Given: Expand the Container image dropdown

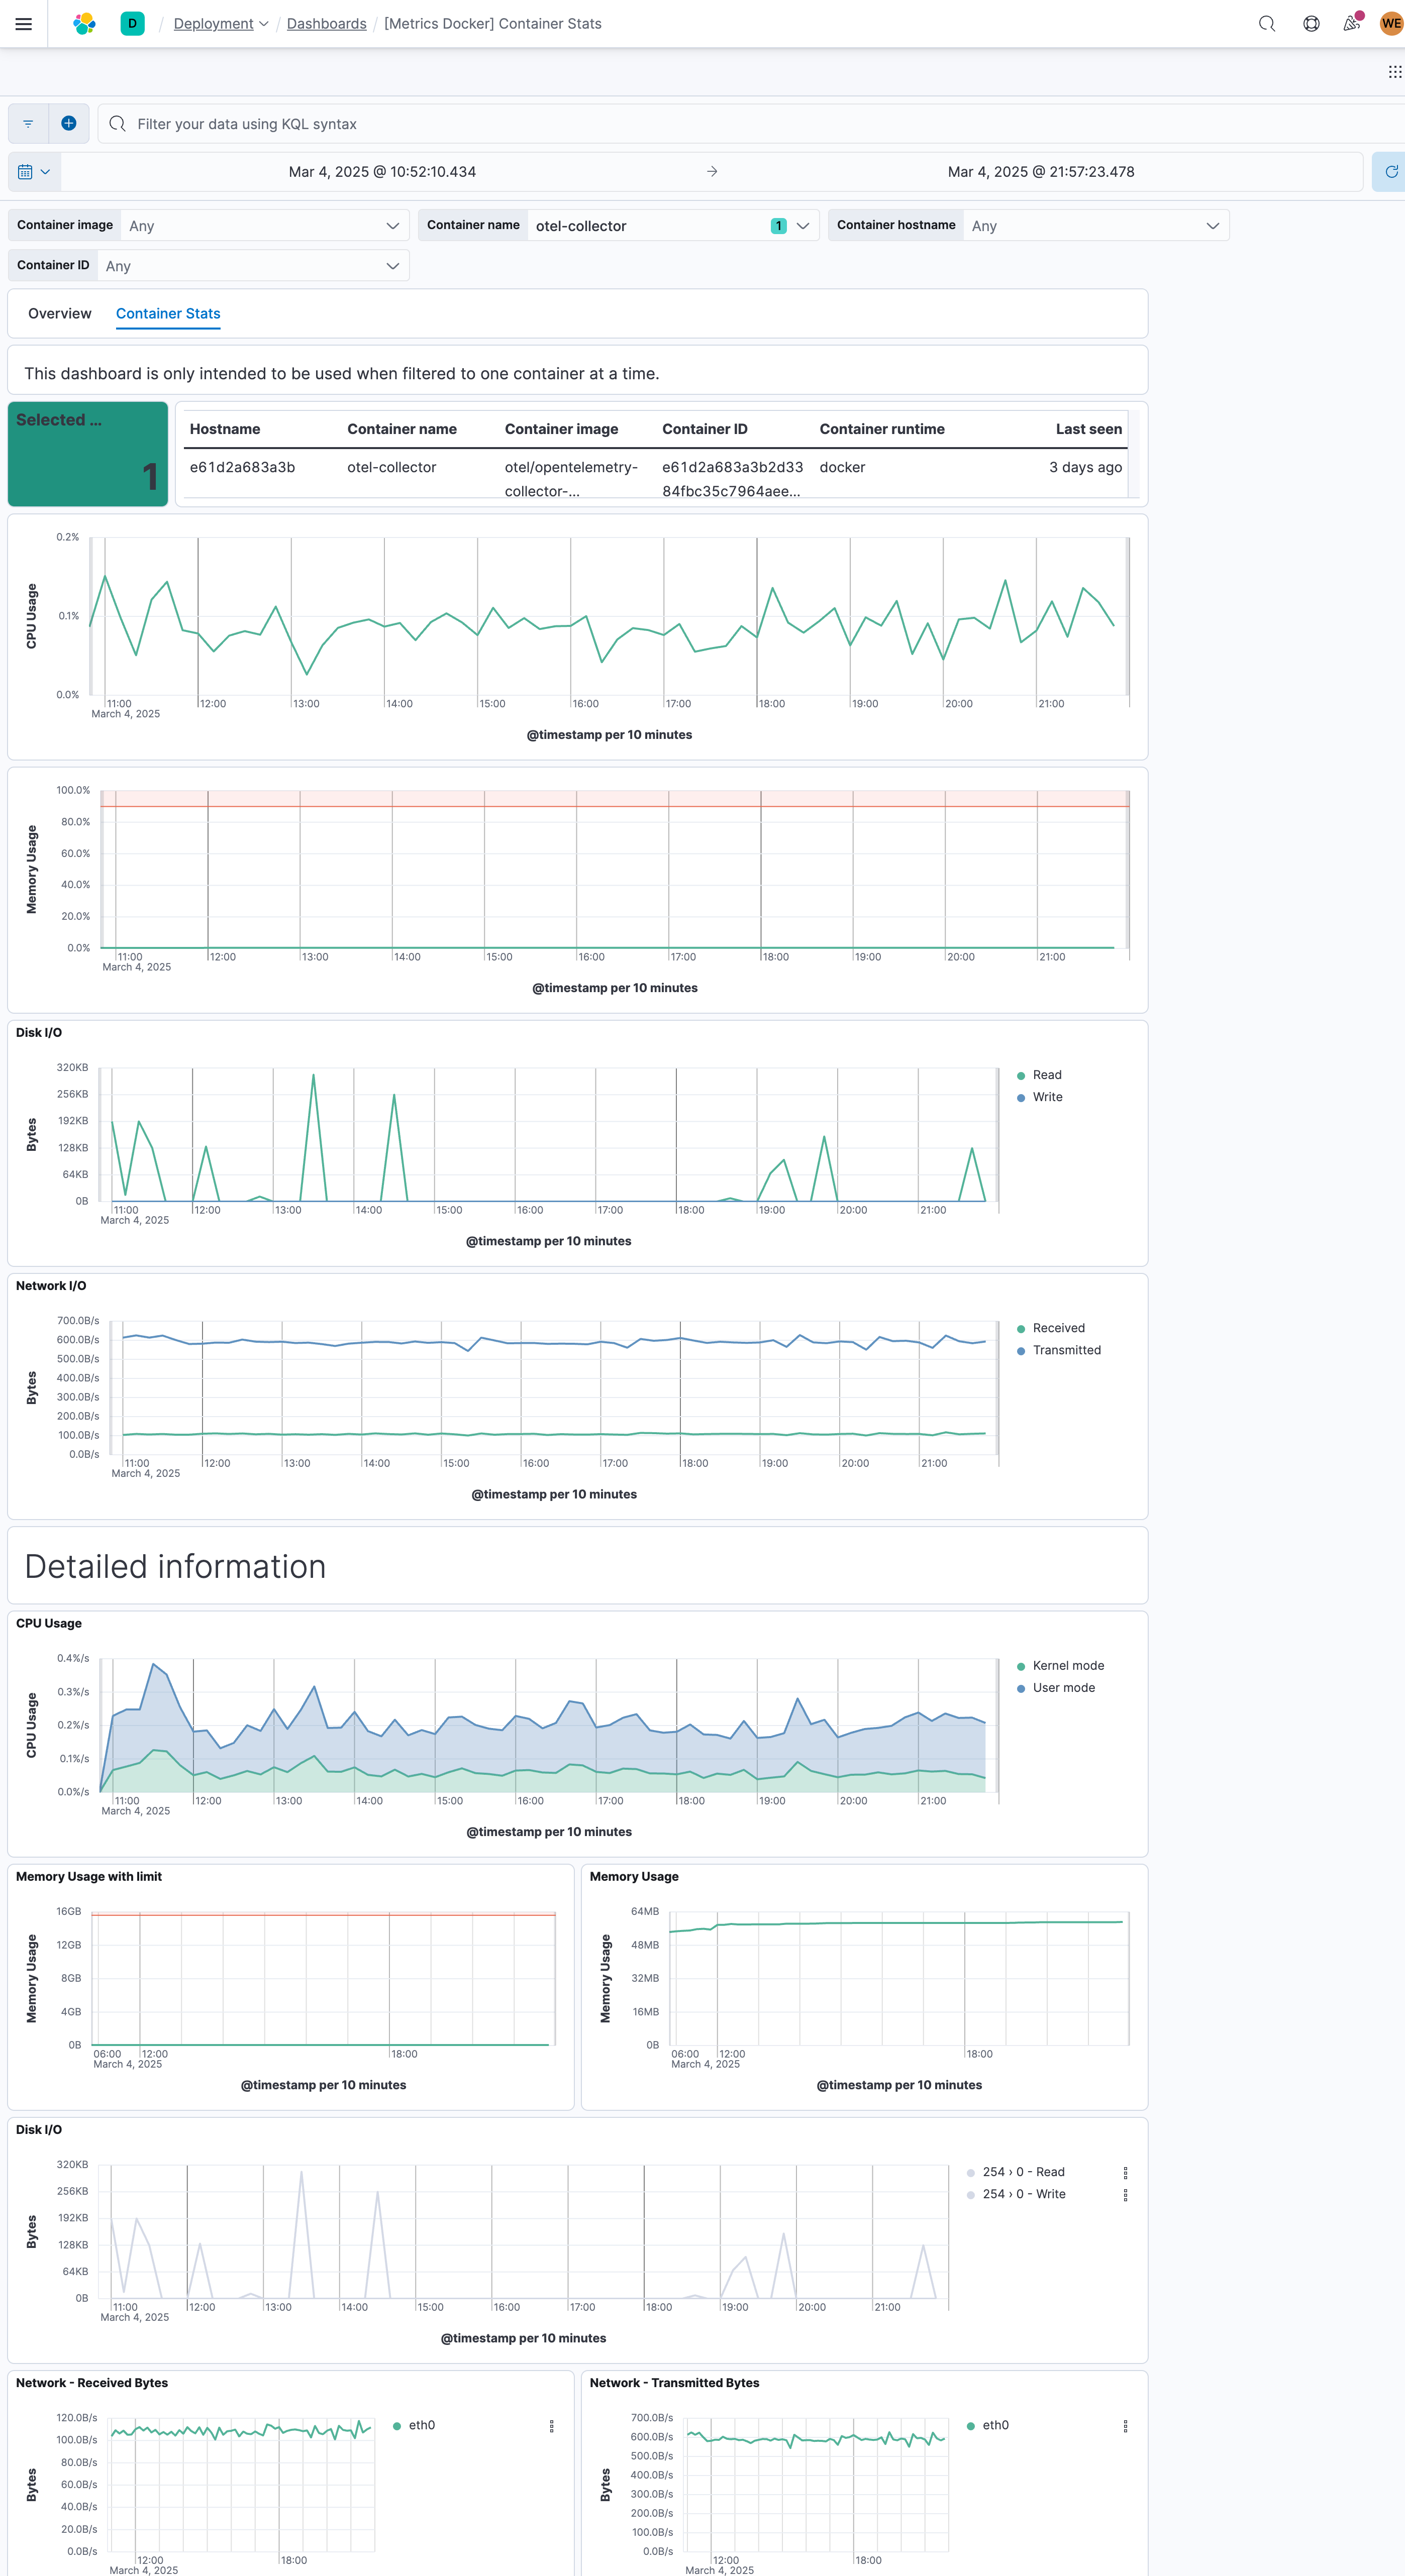Looking at the screenshot, I should click(264, 226).
